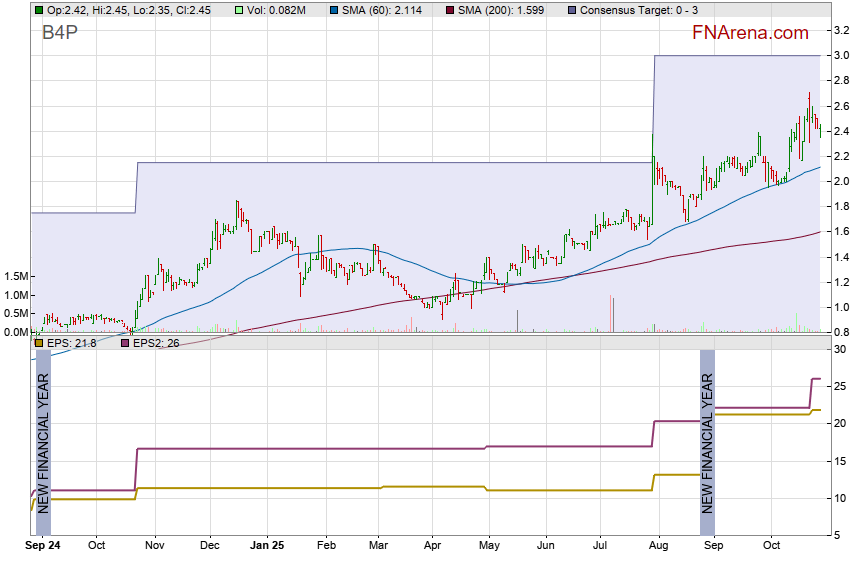Viewport: 859px width, 566px height.
Task: Click the purple EPS2 legend swatch
Action: [124, 343]
